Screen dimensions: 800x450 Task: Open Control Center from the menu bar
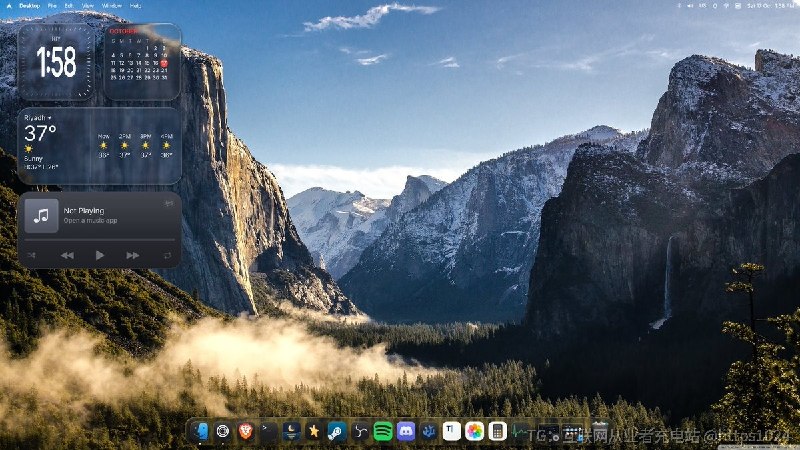(738, 6)
